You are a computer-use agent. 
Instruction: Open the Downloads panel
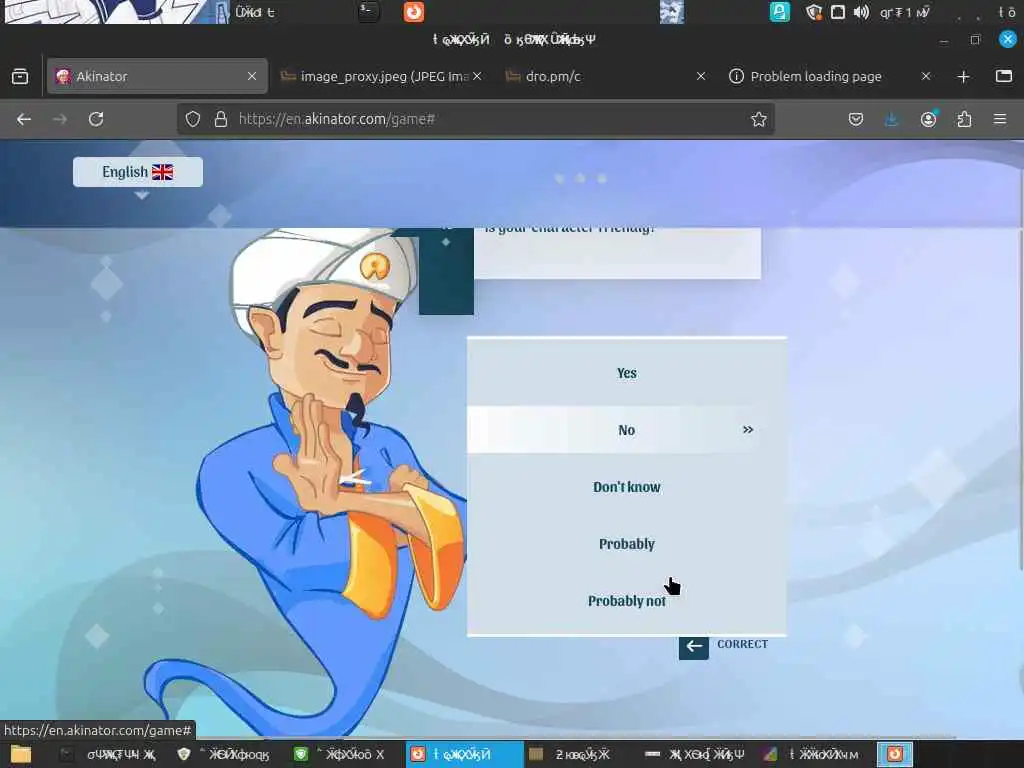point(891,119)
